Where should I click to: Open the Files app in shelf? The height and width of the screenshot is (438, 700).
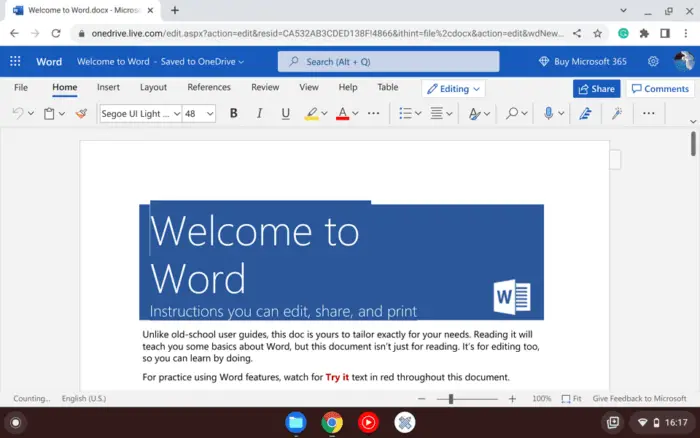[x=296, y=422]
